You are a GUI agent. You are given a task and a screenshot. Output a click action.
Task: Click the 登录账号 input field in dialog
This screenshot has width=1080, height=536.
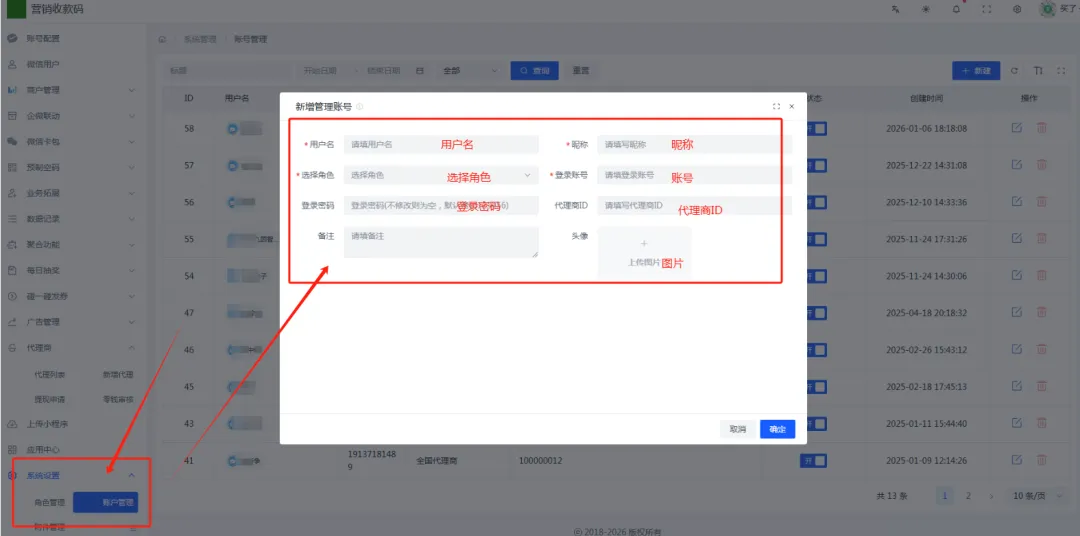point(695,175)
